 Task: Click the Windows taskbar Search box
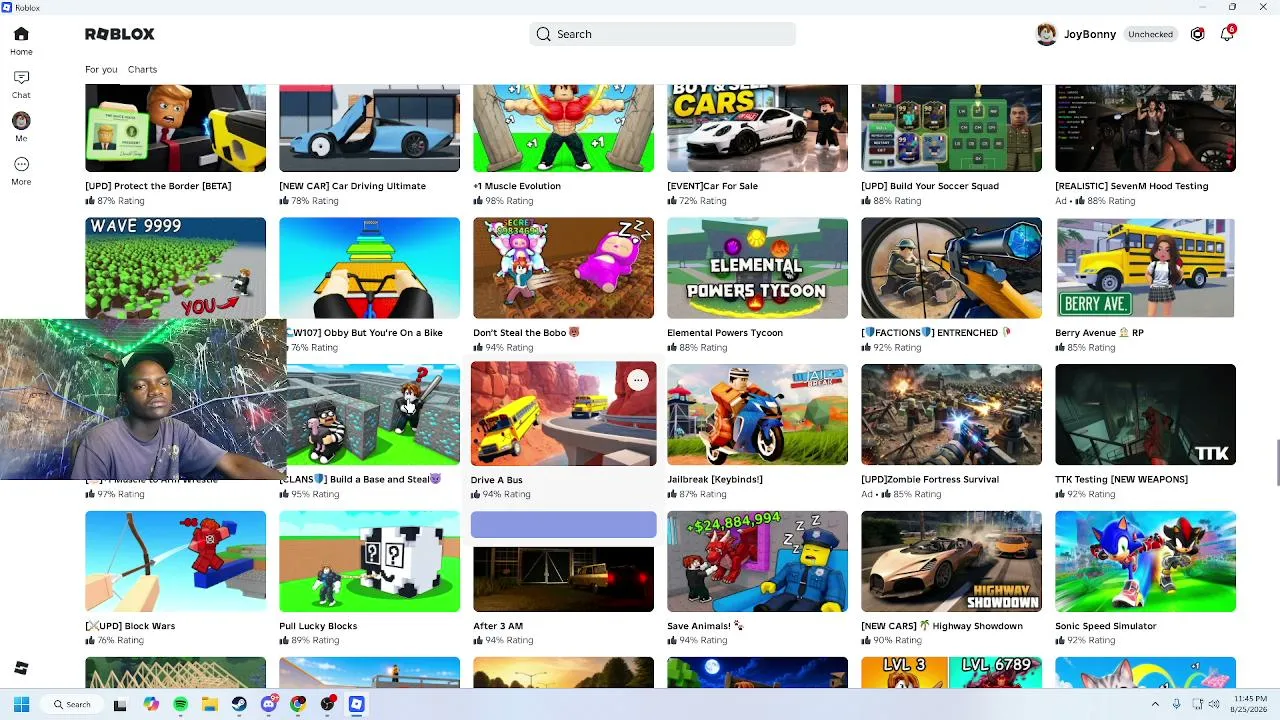point(74,704)
